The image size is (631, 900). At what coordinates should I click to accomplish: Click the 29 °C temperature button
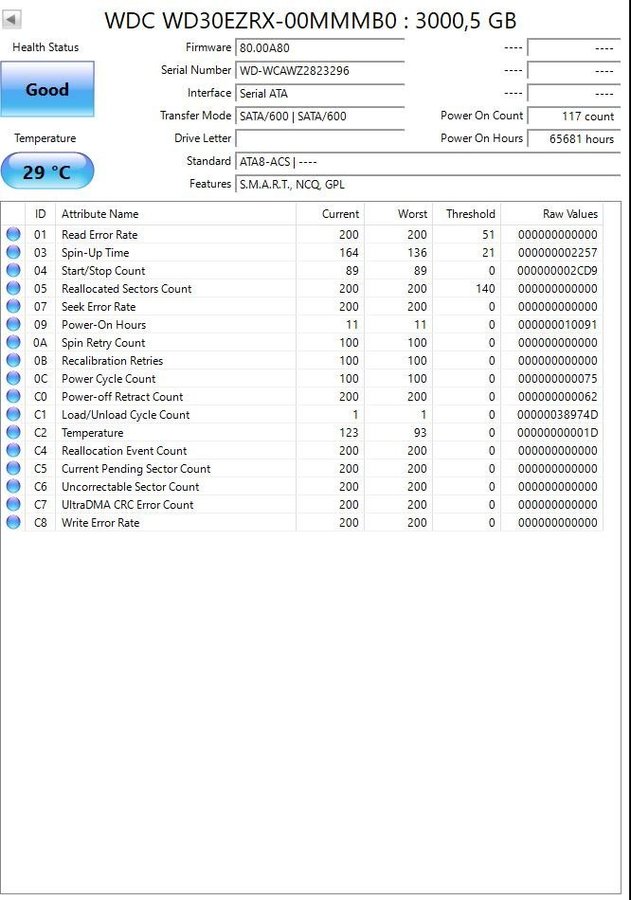tap(47, 172)
